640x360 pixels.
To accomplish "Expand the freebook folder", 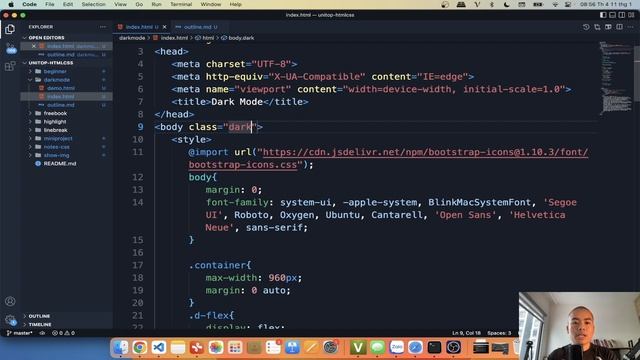I will (x=55, y=113).
